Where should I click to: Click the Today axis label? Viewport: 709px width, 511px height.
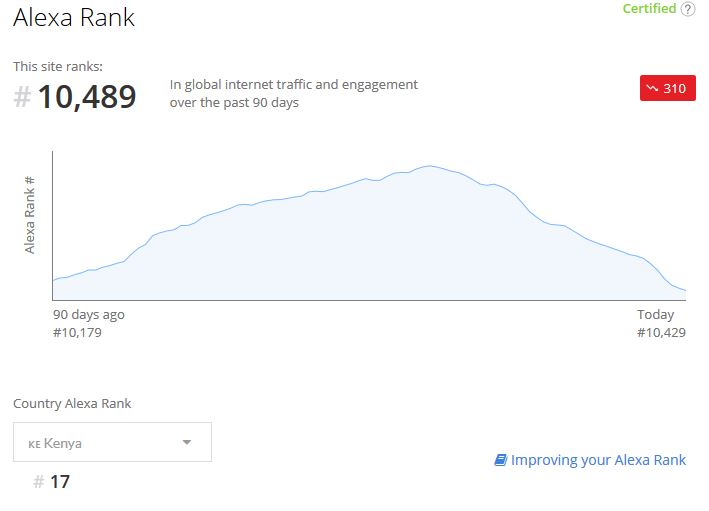[x=655, y=314]
